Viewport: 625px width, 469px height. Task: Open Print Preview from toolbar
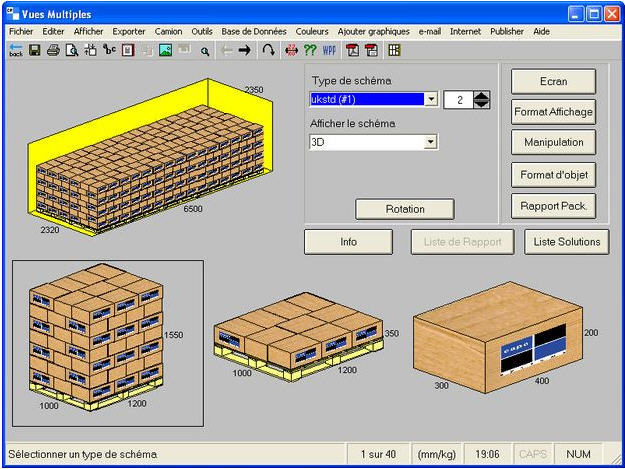(72, 50)
